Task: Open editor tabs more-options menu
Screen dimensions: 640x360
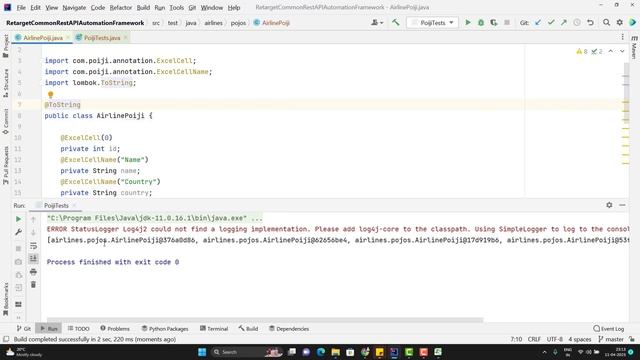Action: (622, 37)
